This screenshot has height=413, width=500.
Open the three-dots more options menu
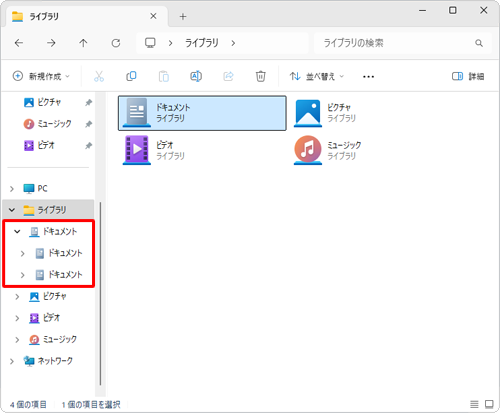click(x=368, y=77)
